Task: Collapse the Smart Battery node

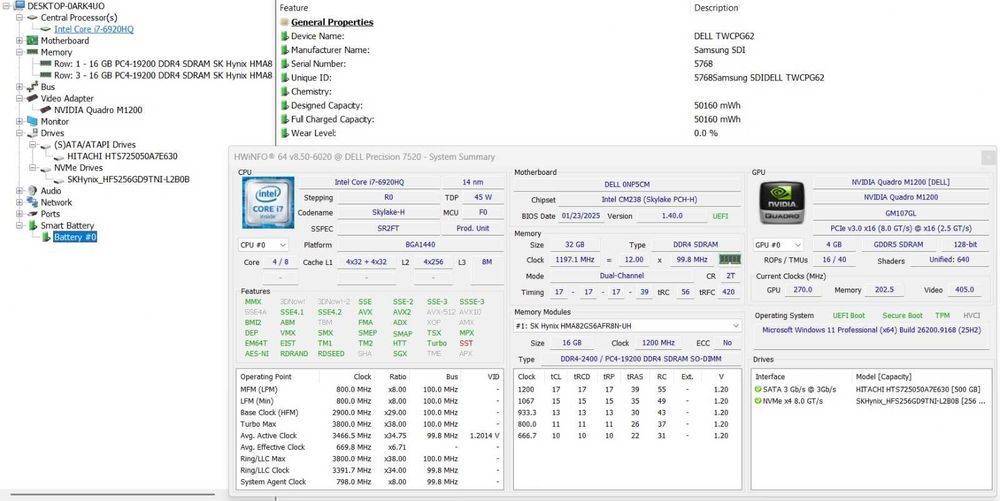Action: pos(19,226)
